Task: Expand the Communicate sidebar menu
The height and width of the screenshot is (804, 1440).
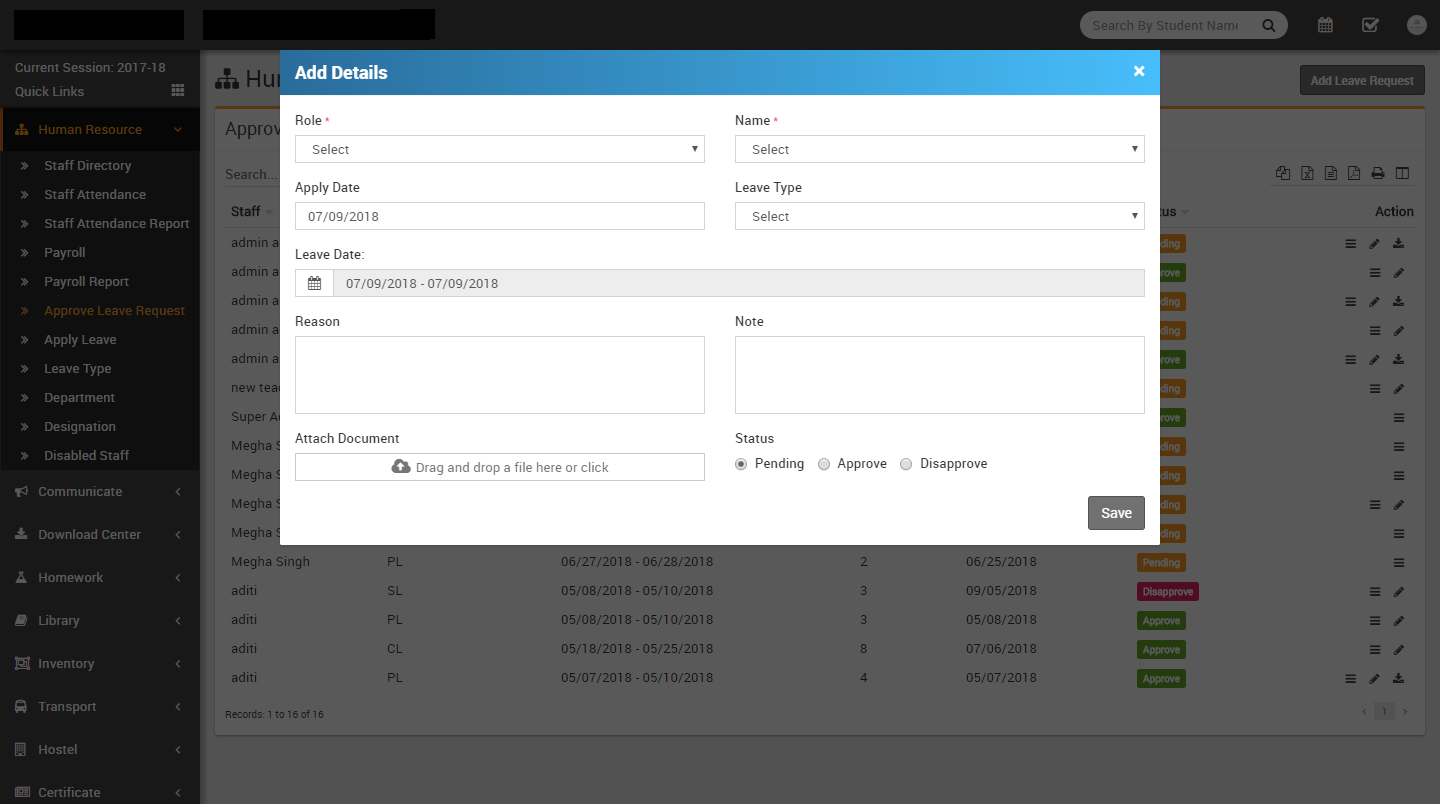Action: [x=80, y=491]
